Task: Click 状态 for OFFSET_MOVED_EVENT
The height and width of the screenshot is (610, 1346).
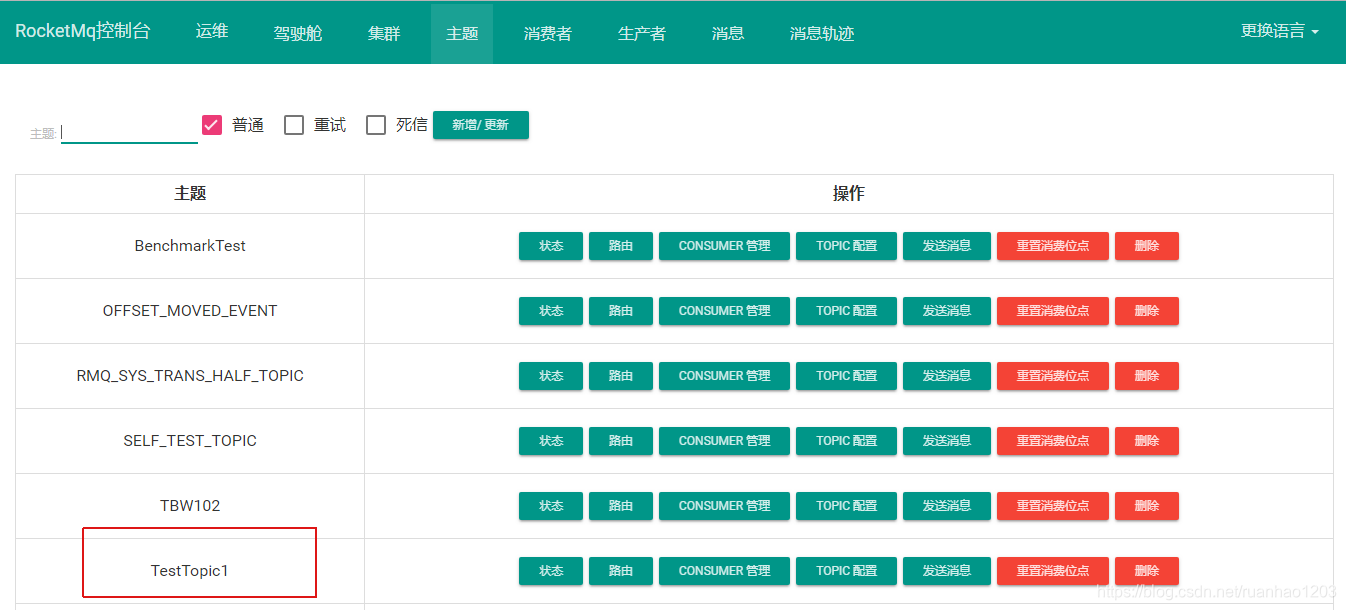Action: click(x=551, y=311)
